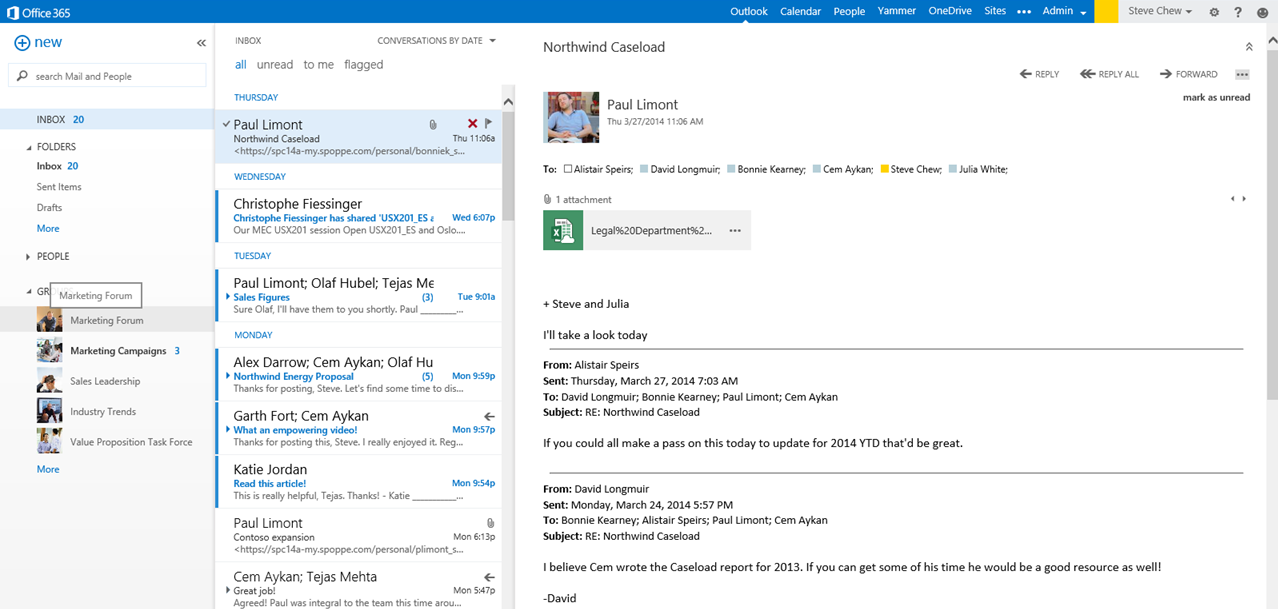Open the Yammer tab in top navigation
1278x609 pixels.
coord(896,12)
